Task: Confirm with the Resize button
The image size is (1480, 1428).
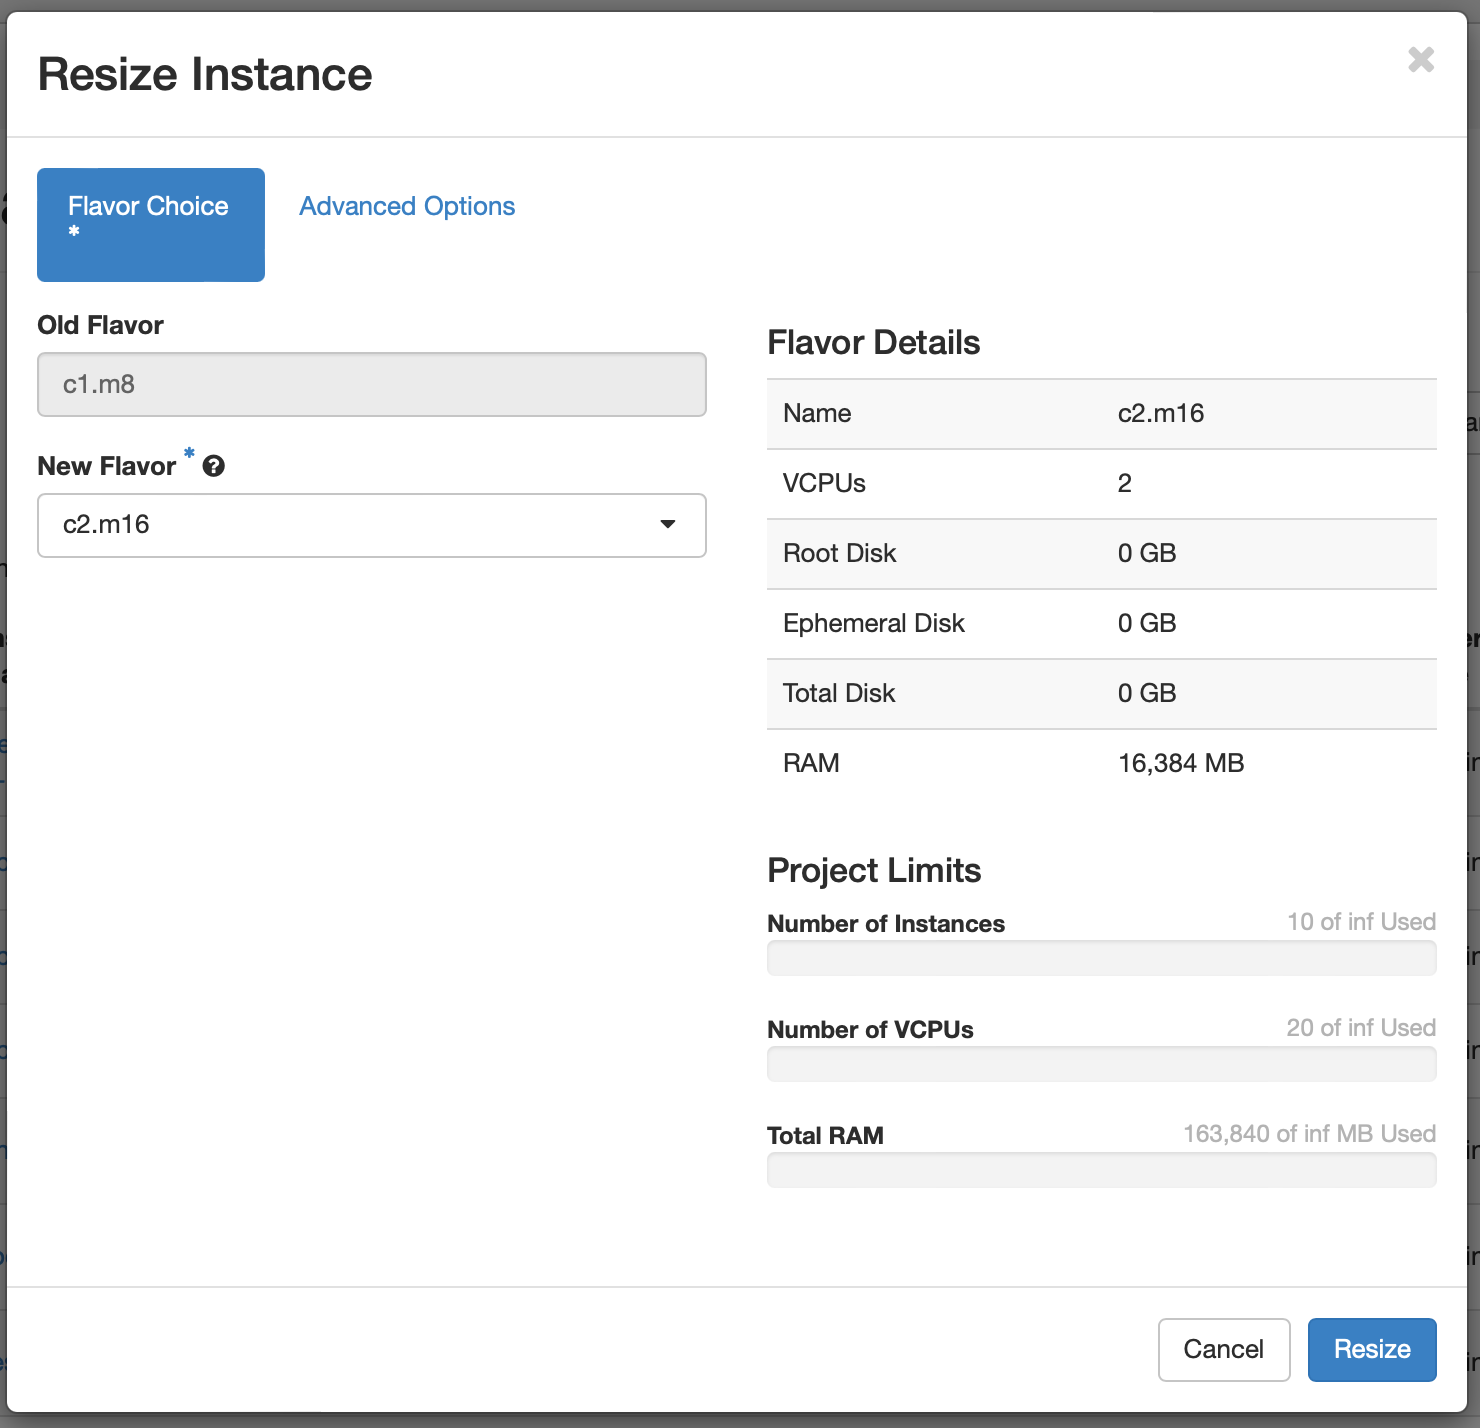Action: tap(1372, 1349)
